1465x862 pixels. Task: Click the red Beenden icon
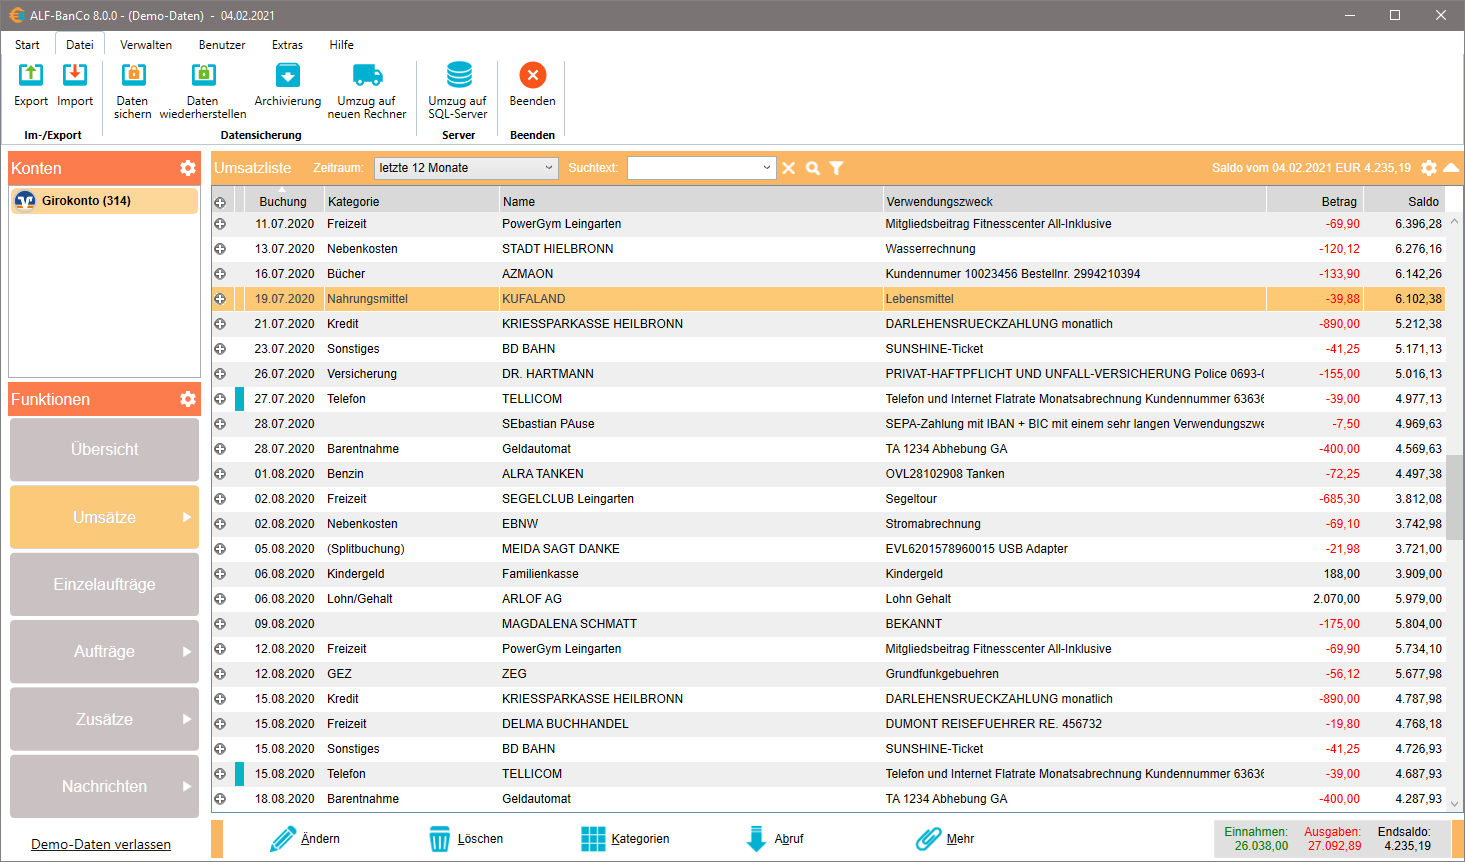[x=533, y=75]
